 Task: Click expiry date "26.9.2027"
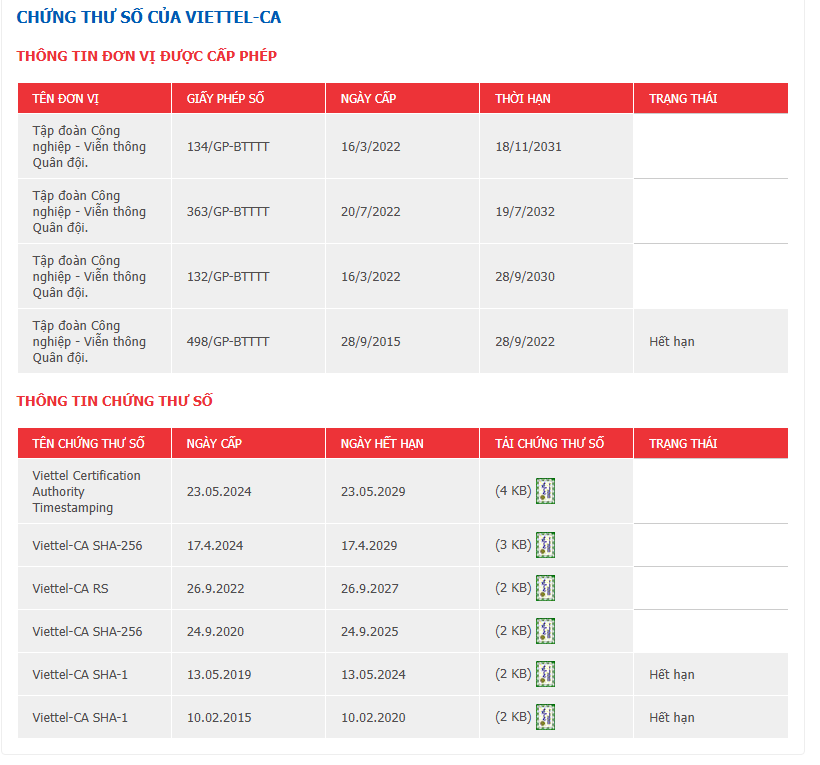coord(370,588)
